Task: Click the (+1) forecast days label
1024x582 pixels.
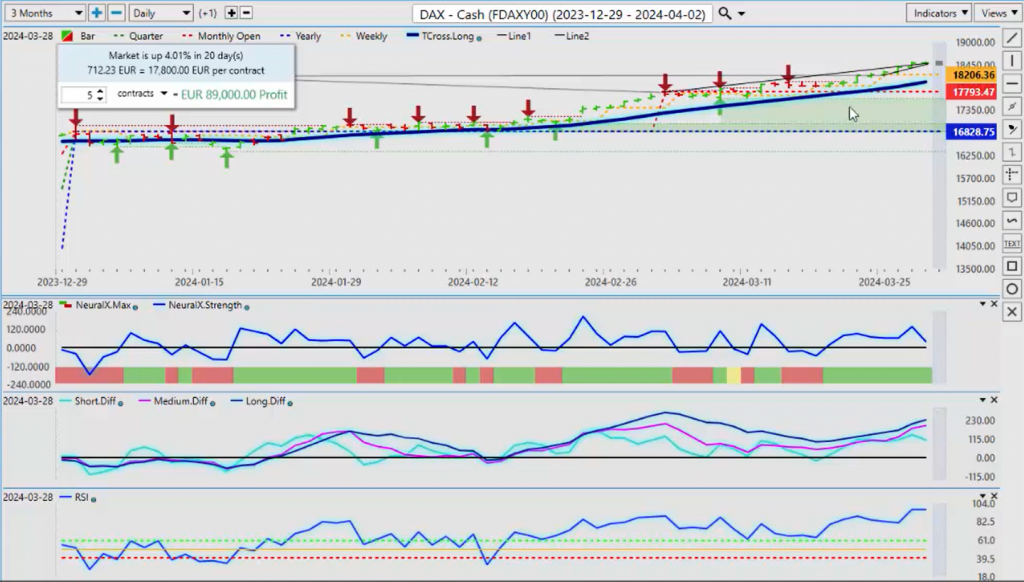Action: (208, 13)
